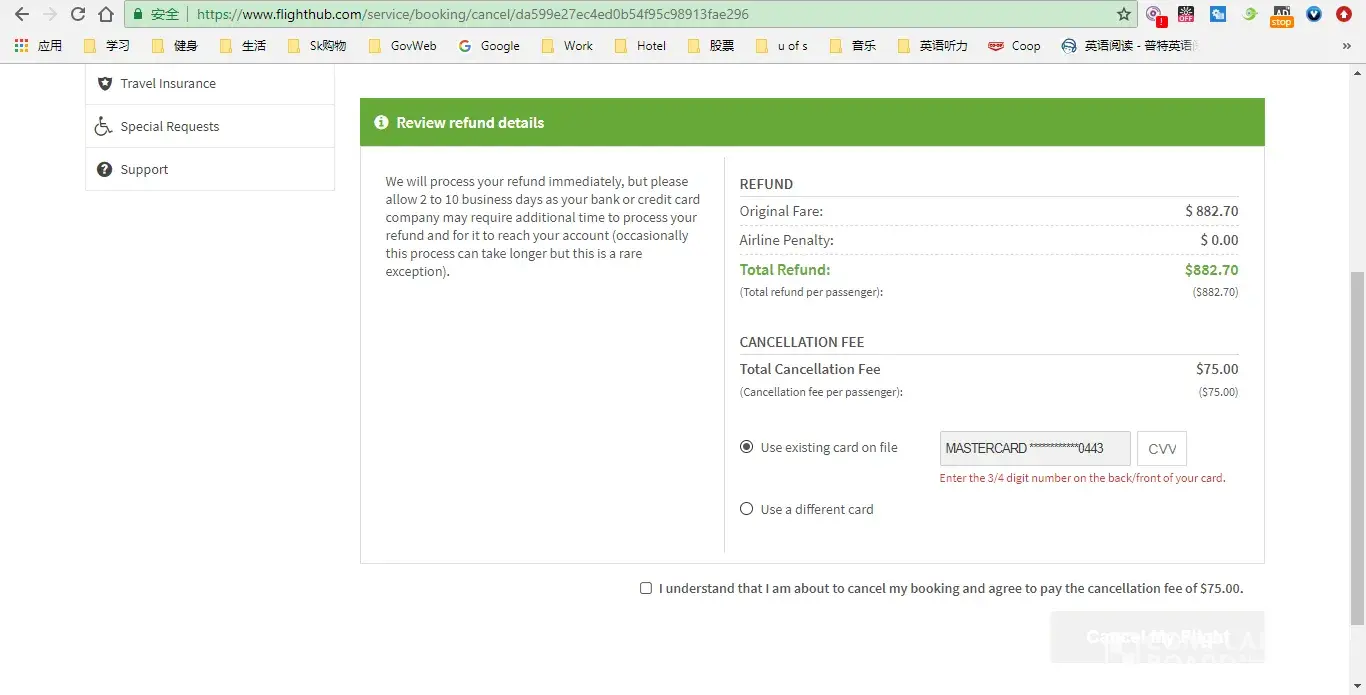1366x695 pixels.
Task: Click the Cancel my Flight button
Action: tap(1157, 637)
